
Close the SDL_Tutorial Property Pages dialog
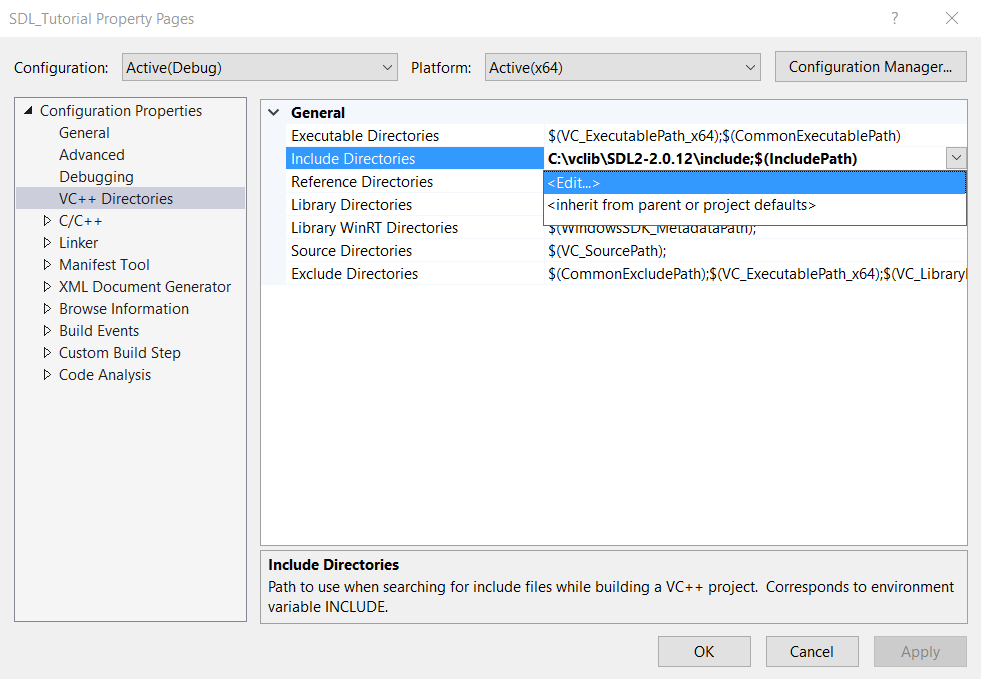click(952, 18)
